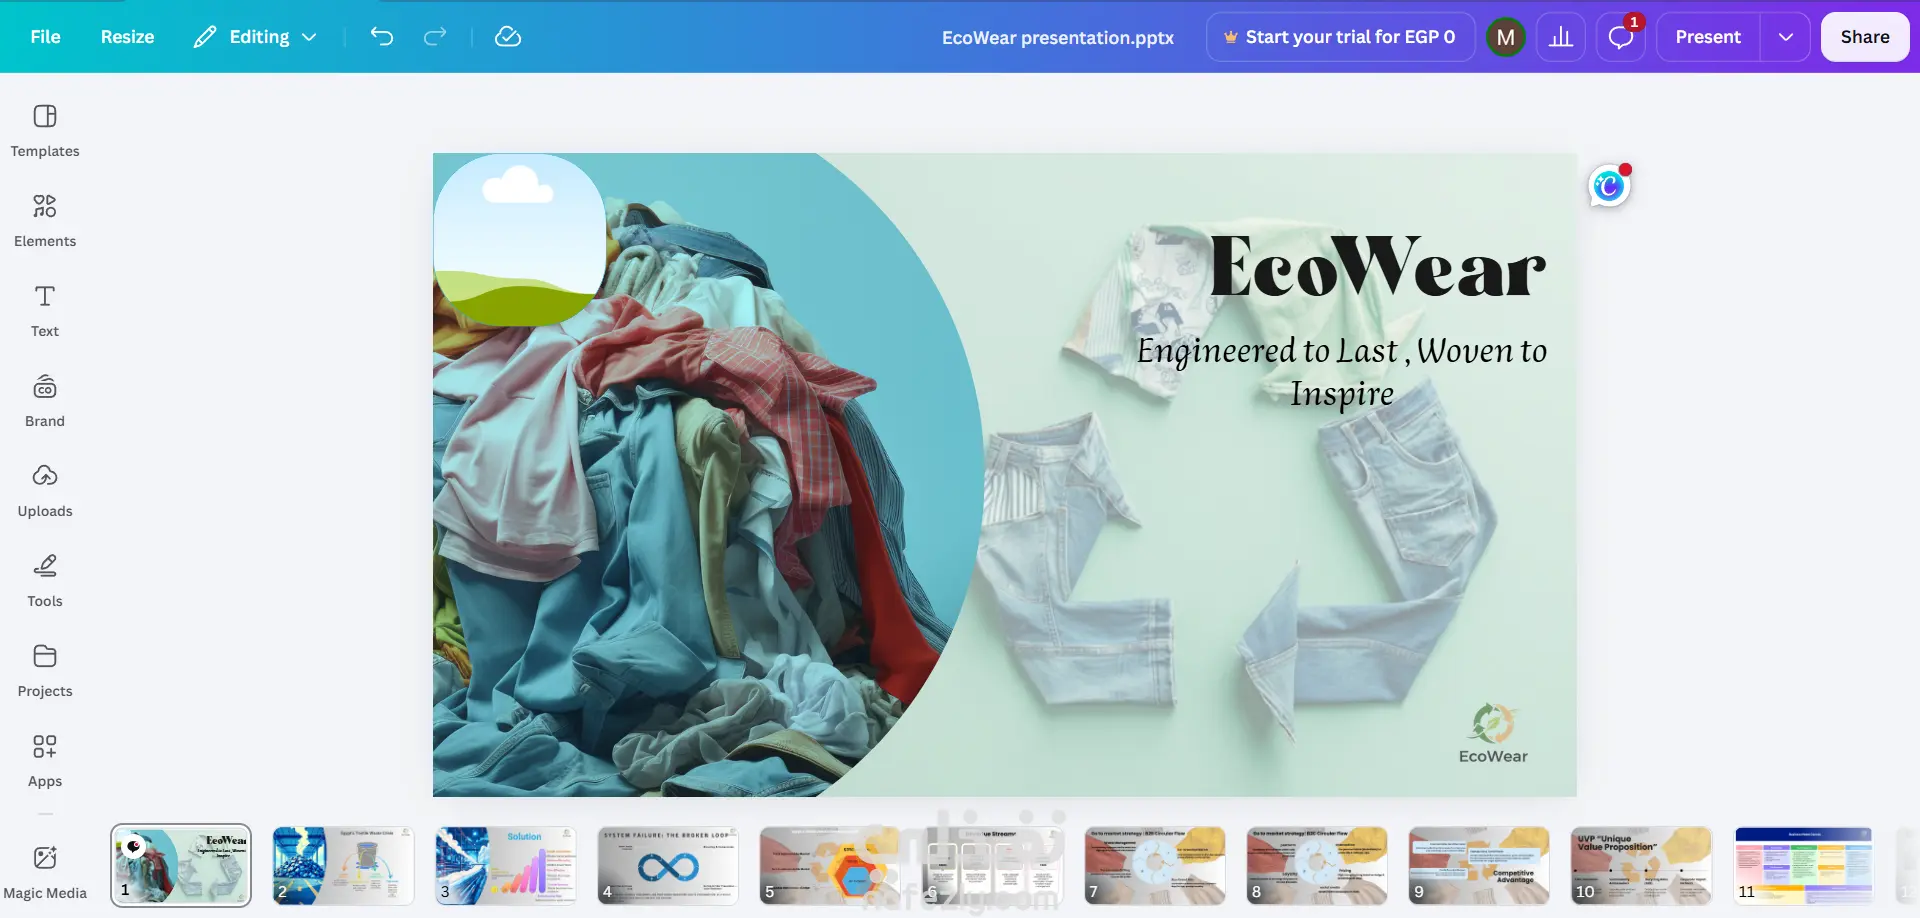The image size is (1920, 918).
Task: Open the Brand panel
Action: point(45,401)
